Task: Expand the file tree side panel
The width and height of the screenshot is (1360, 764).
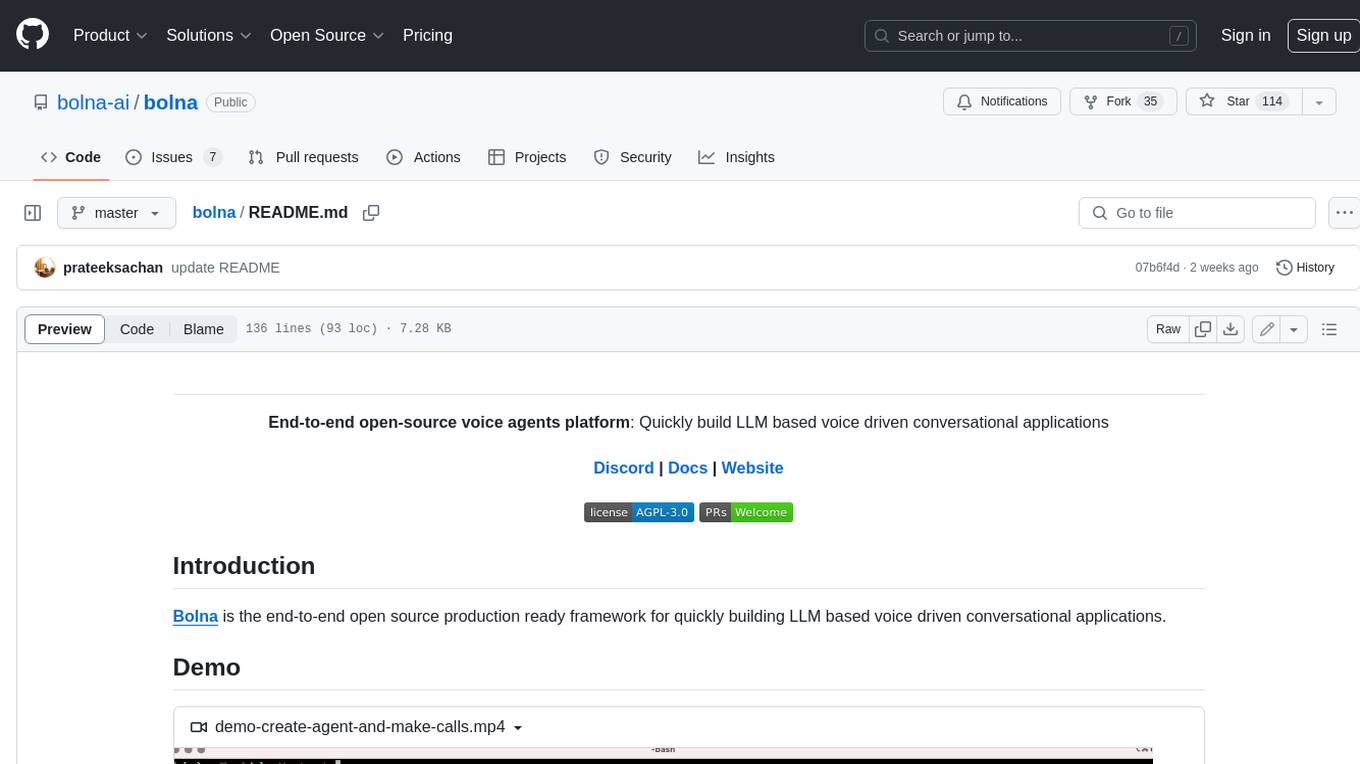Action: [x=33, y=213]
